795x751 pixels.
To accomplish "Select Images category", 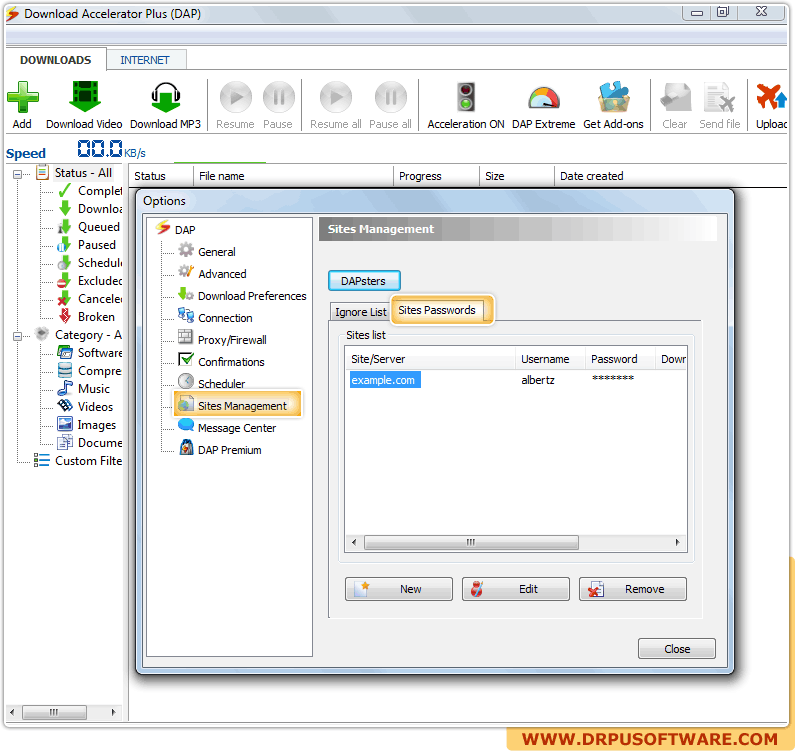I will coord(87,424).
